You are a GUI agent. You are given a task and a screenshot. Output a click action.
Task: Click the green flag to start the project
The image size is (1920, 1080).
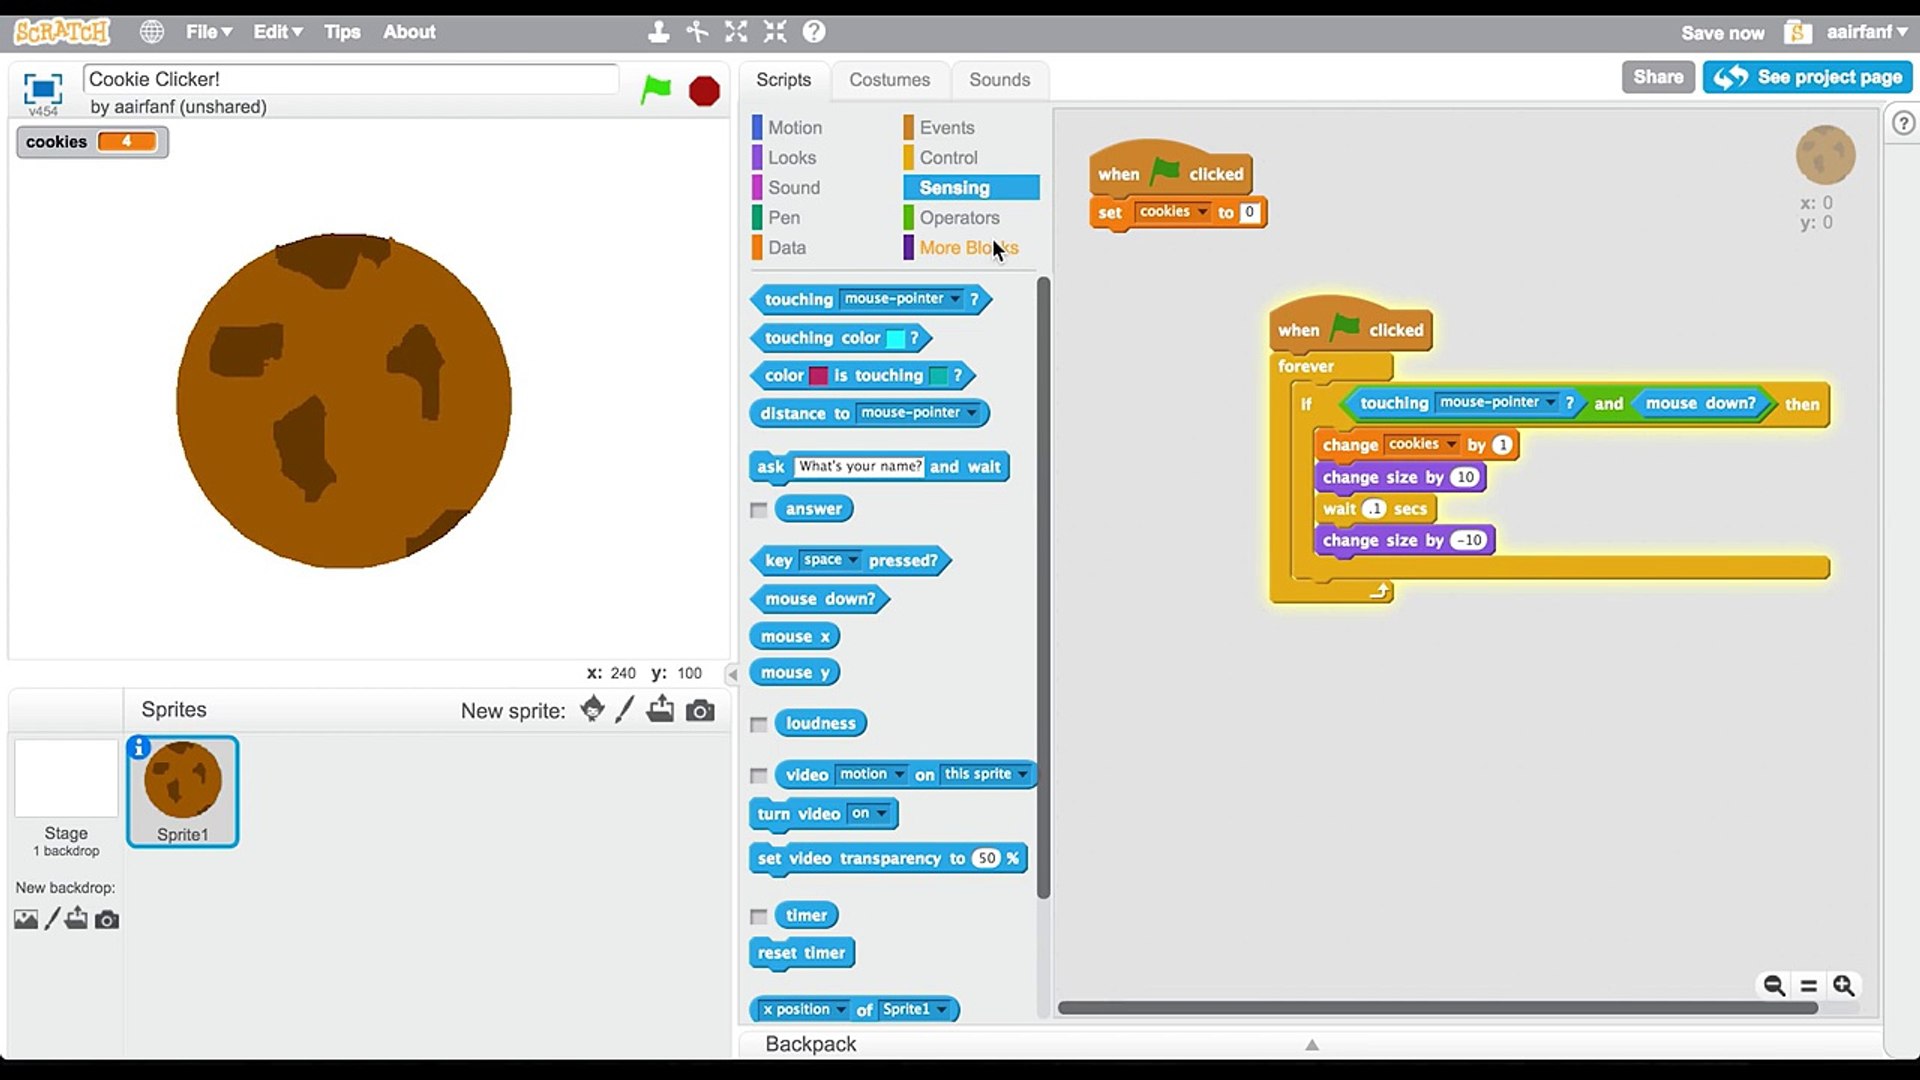[655, 90]
